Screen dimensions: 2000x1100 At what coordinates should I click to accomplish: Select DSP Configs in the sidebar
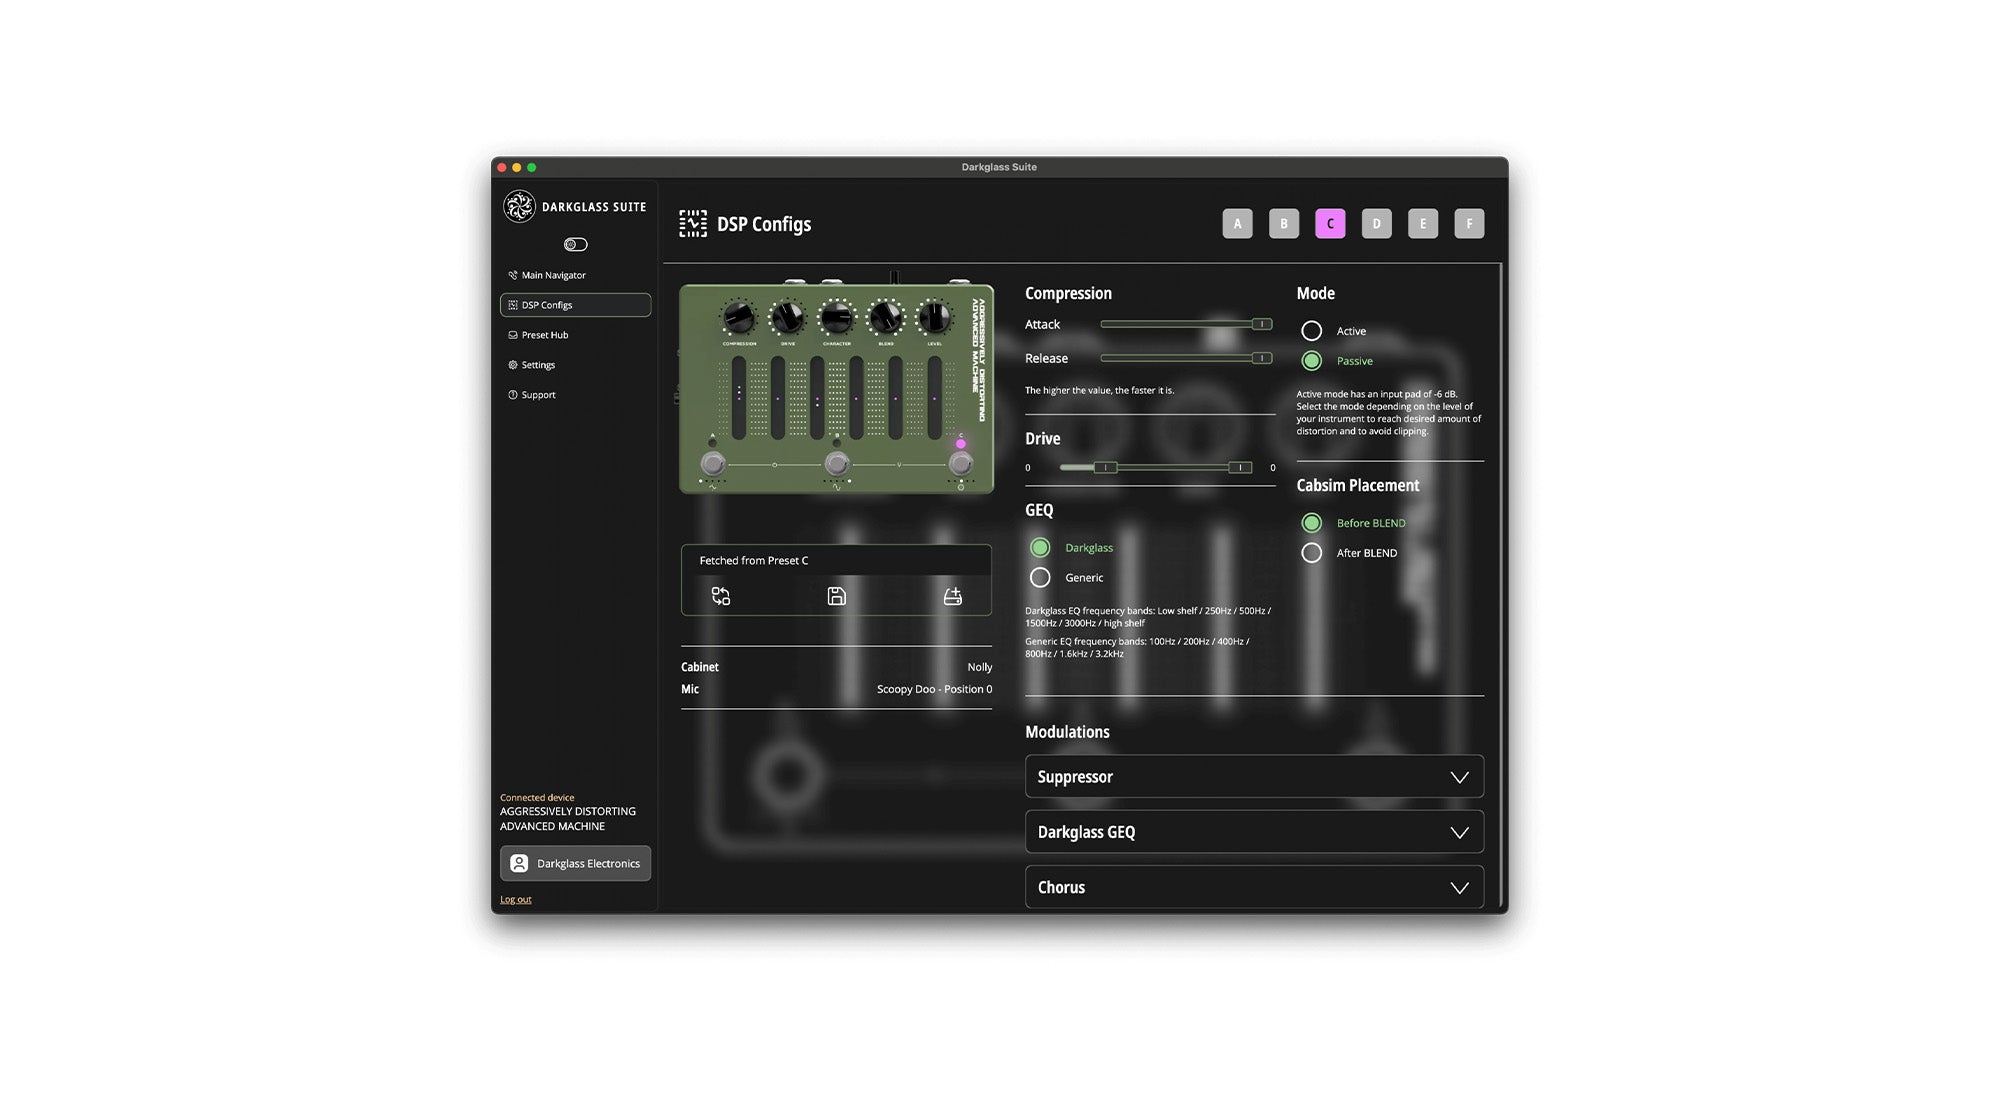(x=575, y=305)
